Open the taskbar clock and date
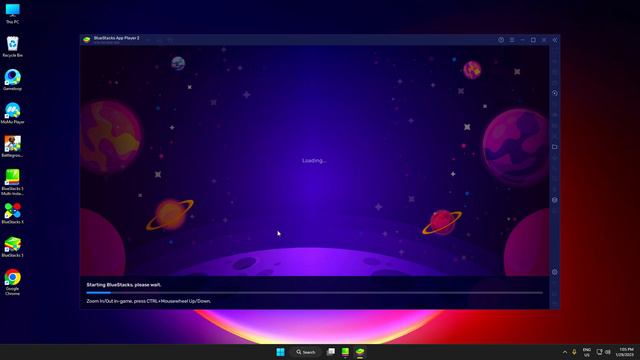 [x=625, y=352]
